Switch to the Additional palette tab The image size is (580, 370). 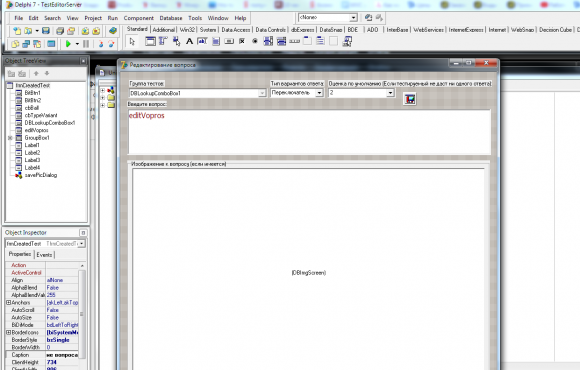[163, 30]
